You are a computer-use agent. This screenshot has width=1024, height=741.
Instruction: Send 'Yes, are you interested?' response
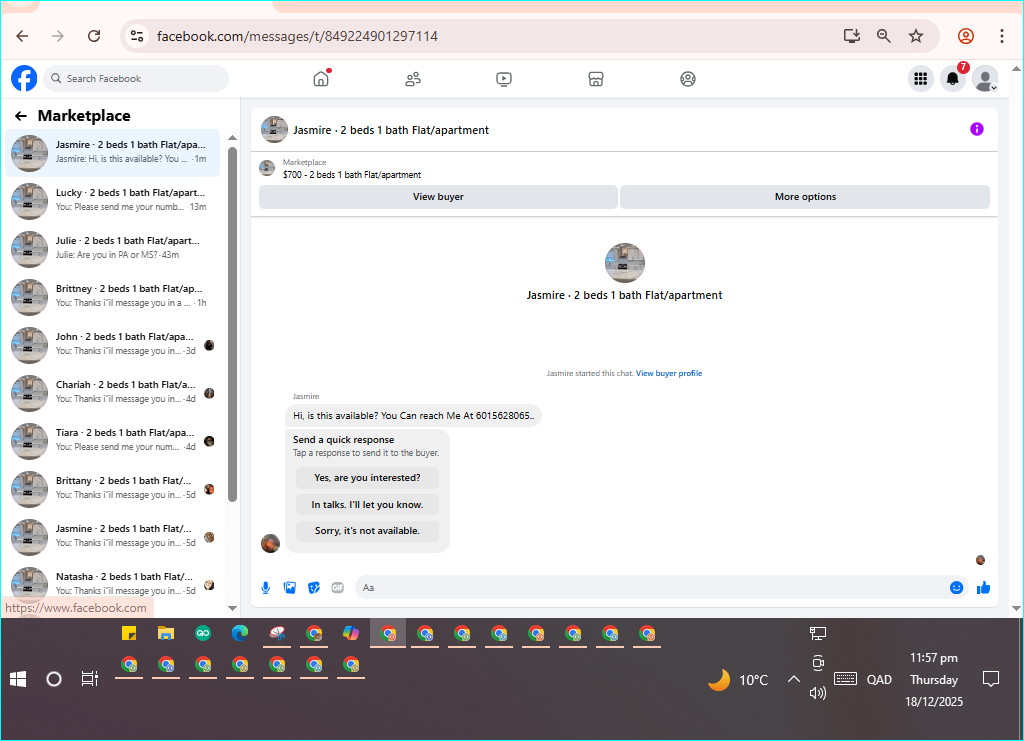[x=367, y=478]
